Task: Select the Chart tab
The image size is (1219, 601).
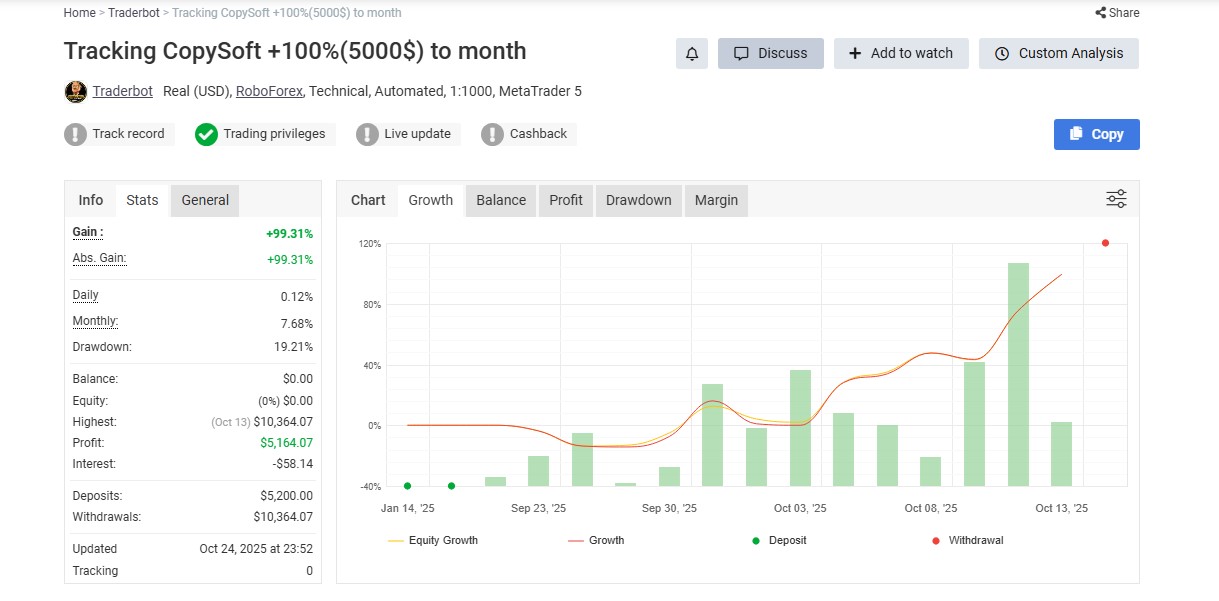Action: point(368,200)
